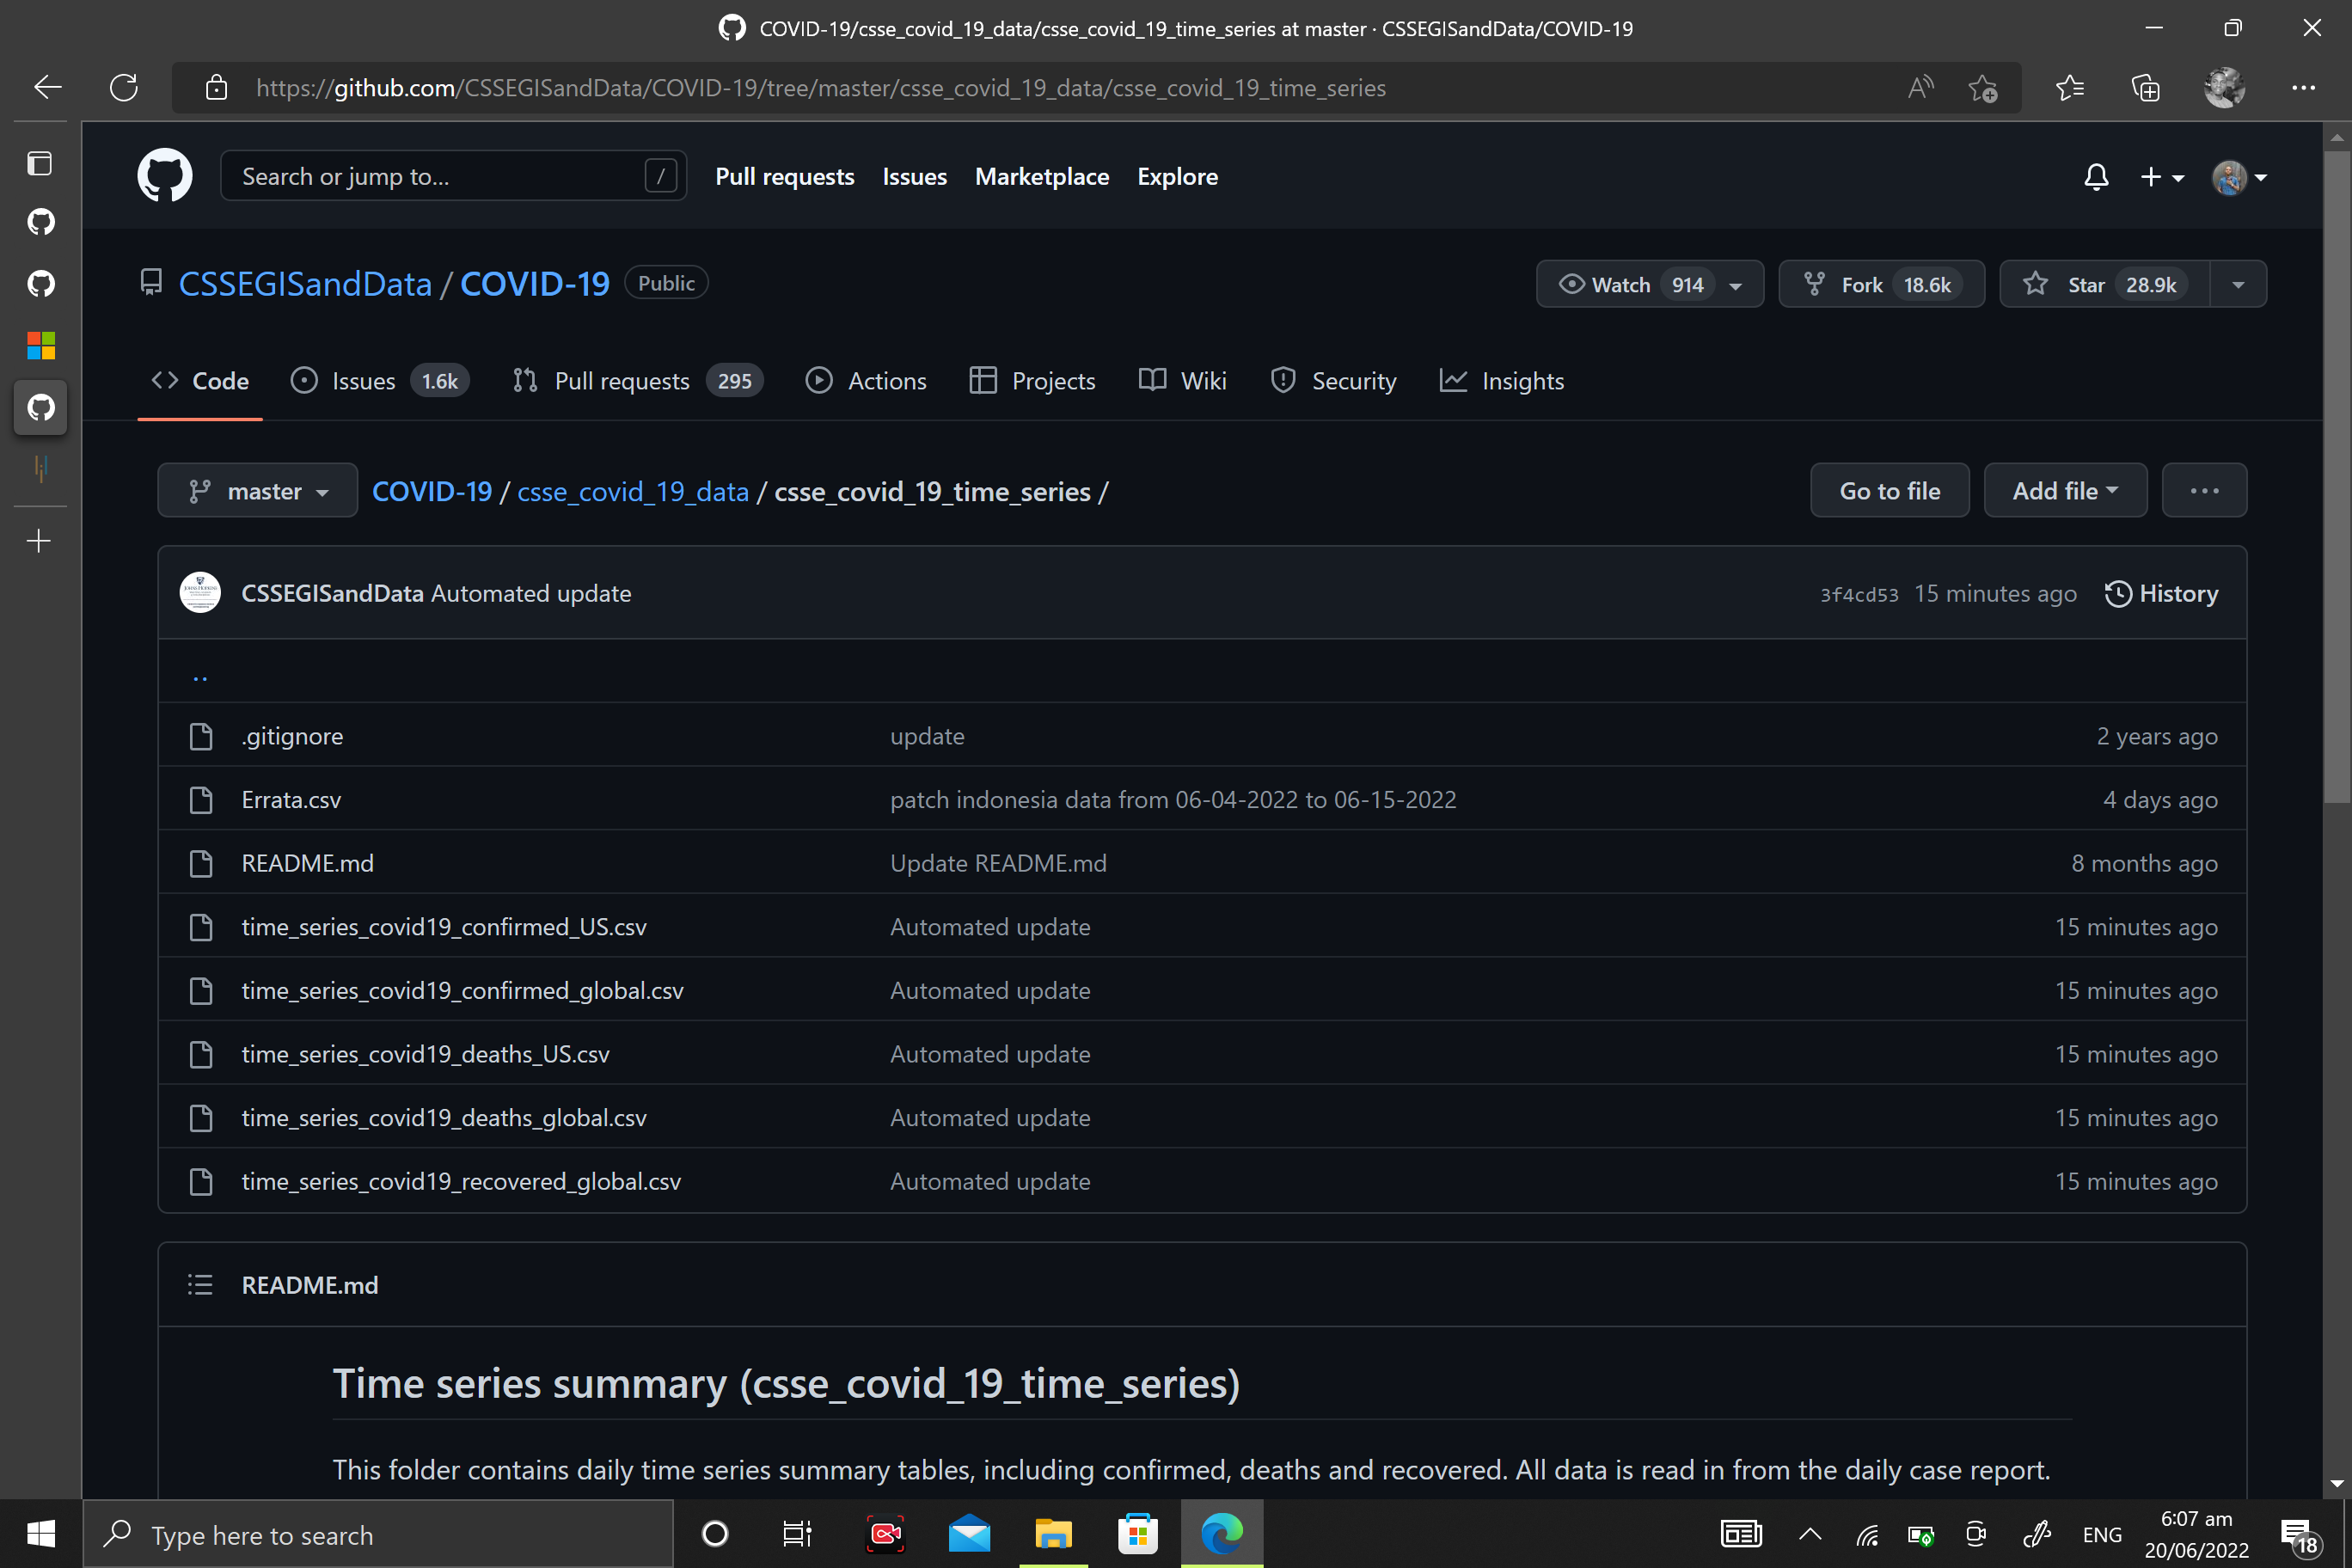Expand the Add file dropdown
The image size is (2352, 1568).
pyautogui.click(x=2065, y=490)
